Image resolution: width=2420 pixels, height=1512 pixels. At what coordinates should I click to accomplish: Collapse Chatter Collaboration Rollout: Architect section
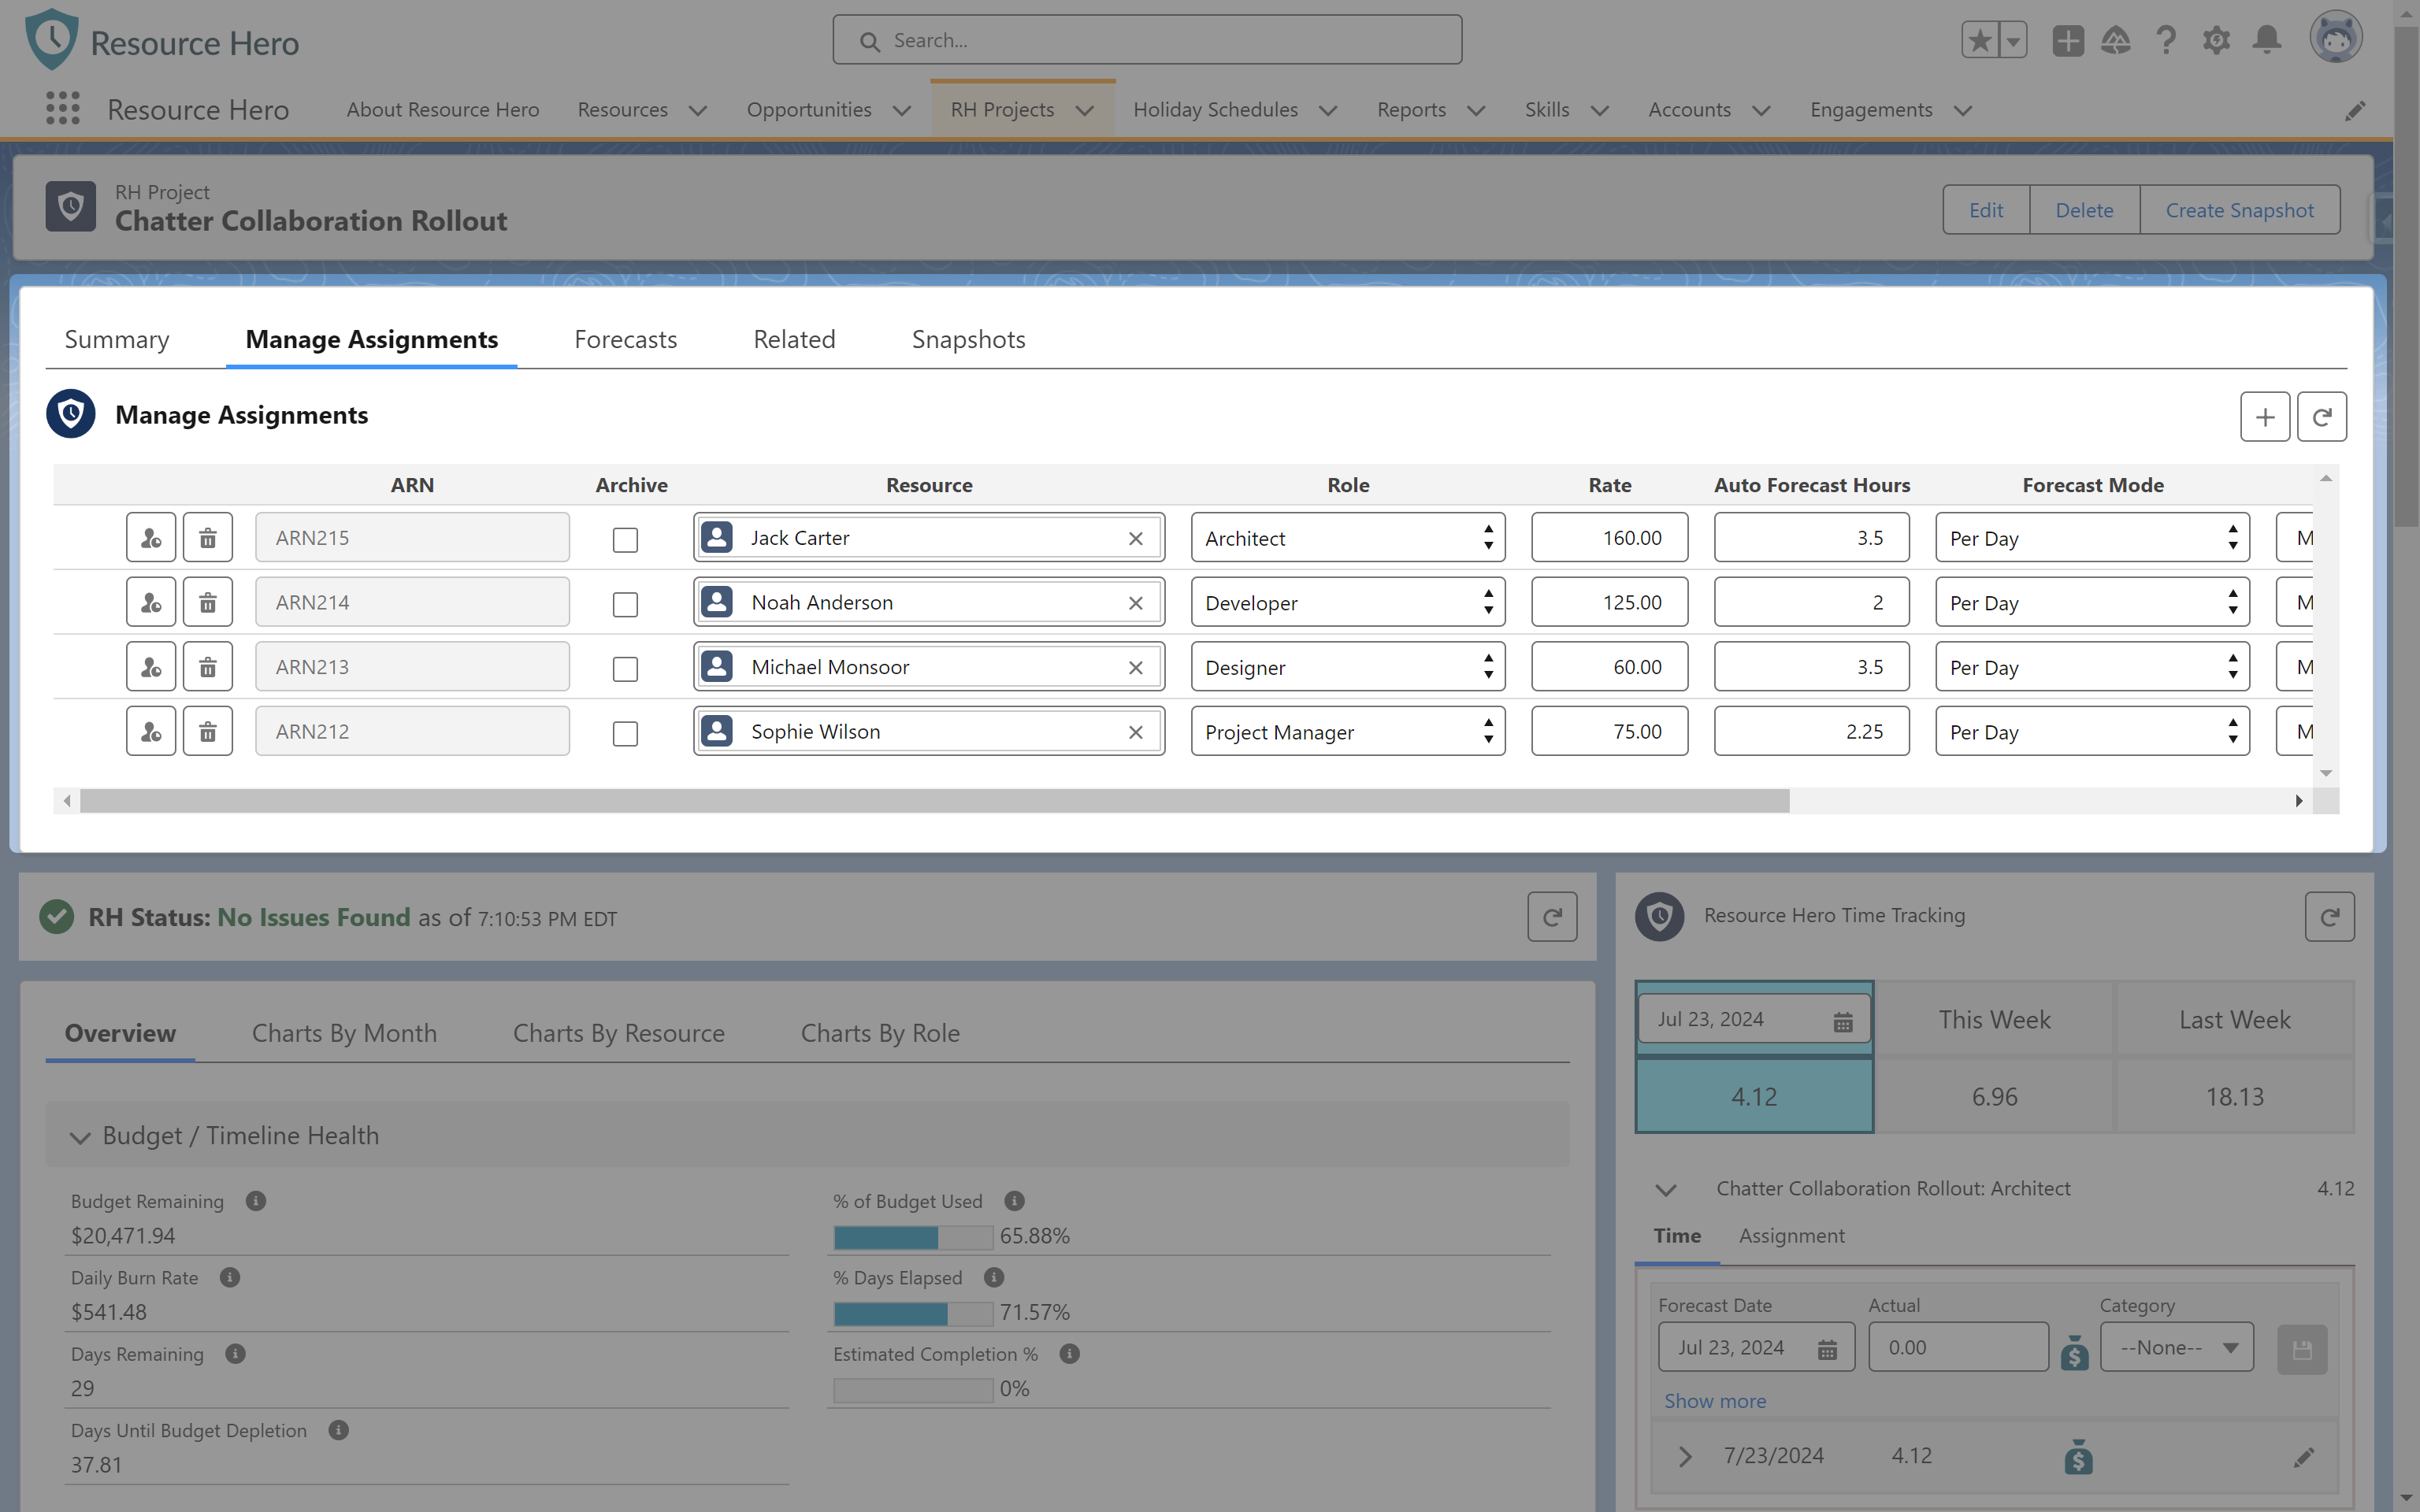point(1666,1190)
